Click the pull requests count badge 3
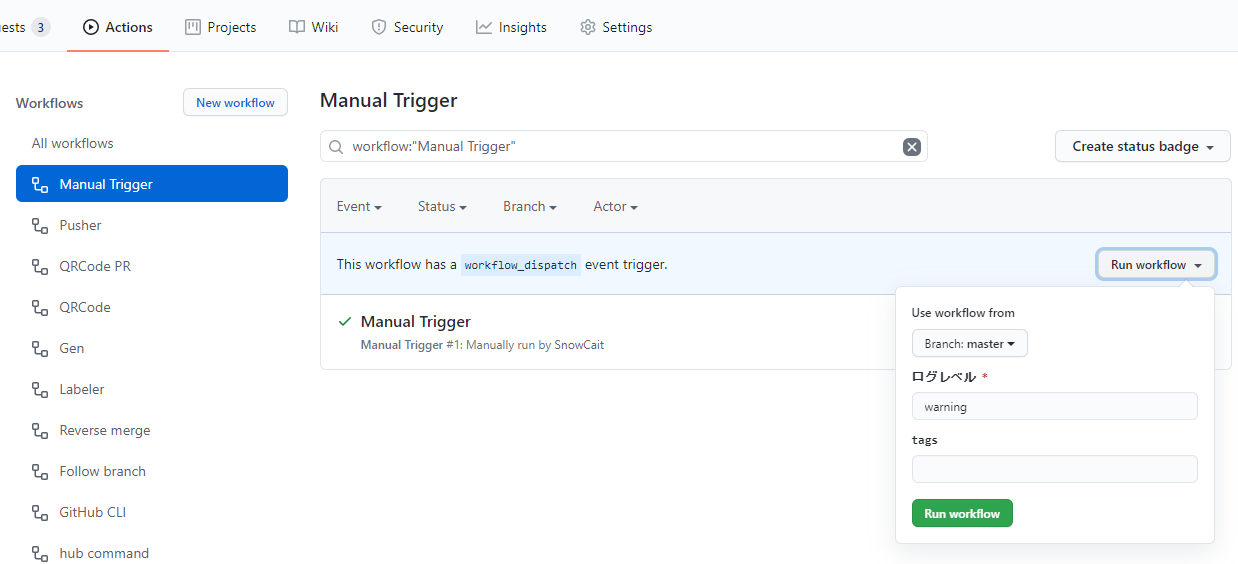1238x564 pixels. coord(40,27)
